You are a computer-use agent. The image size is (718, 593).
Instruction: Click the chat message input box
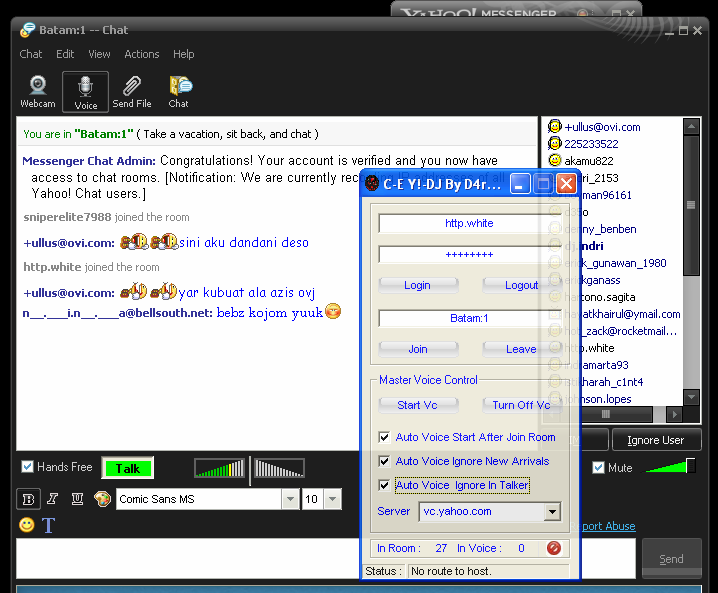(188, 559)
